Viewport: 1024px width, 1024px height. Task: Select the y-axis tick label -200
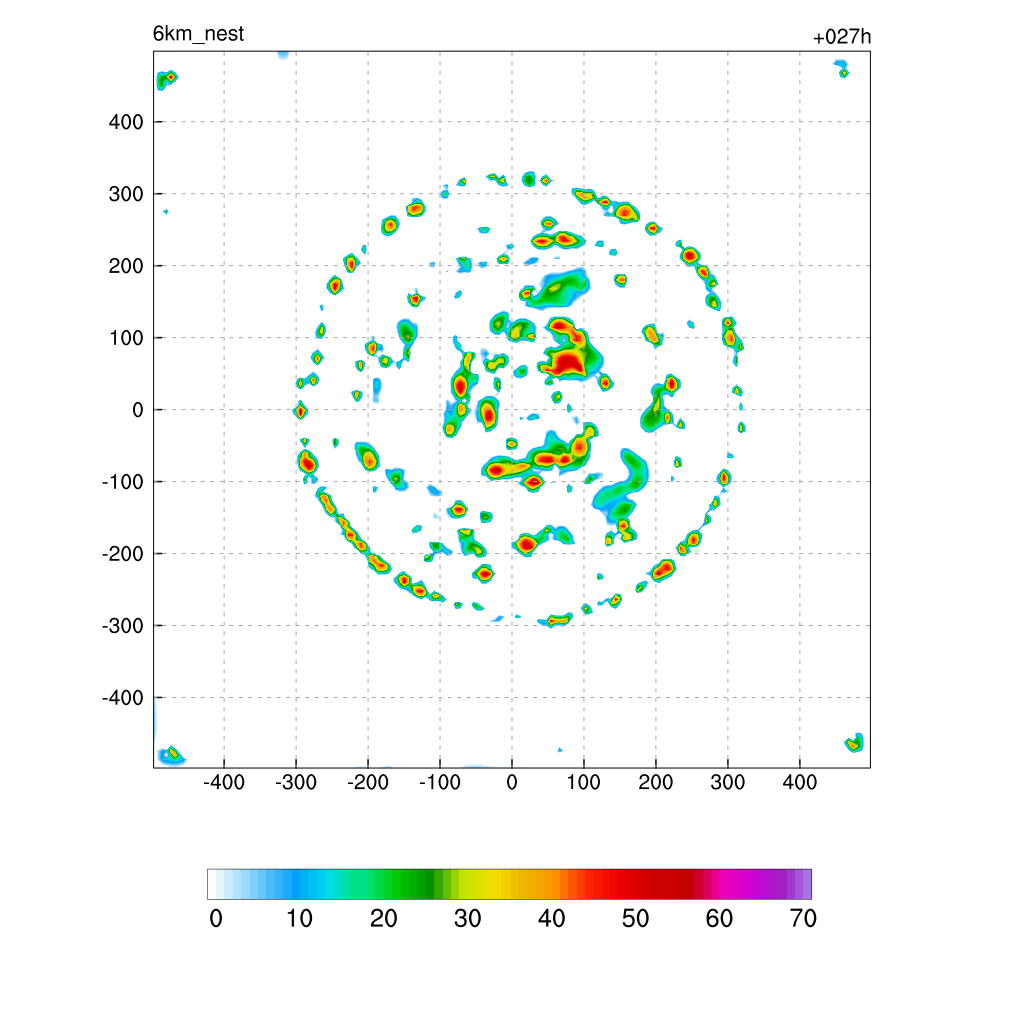(122, 554)
